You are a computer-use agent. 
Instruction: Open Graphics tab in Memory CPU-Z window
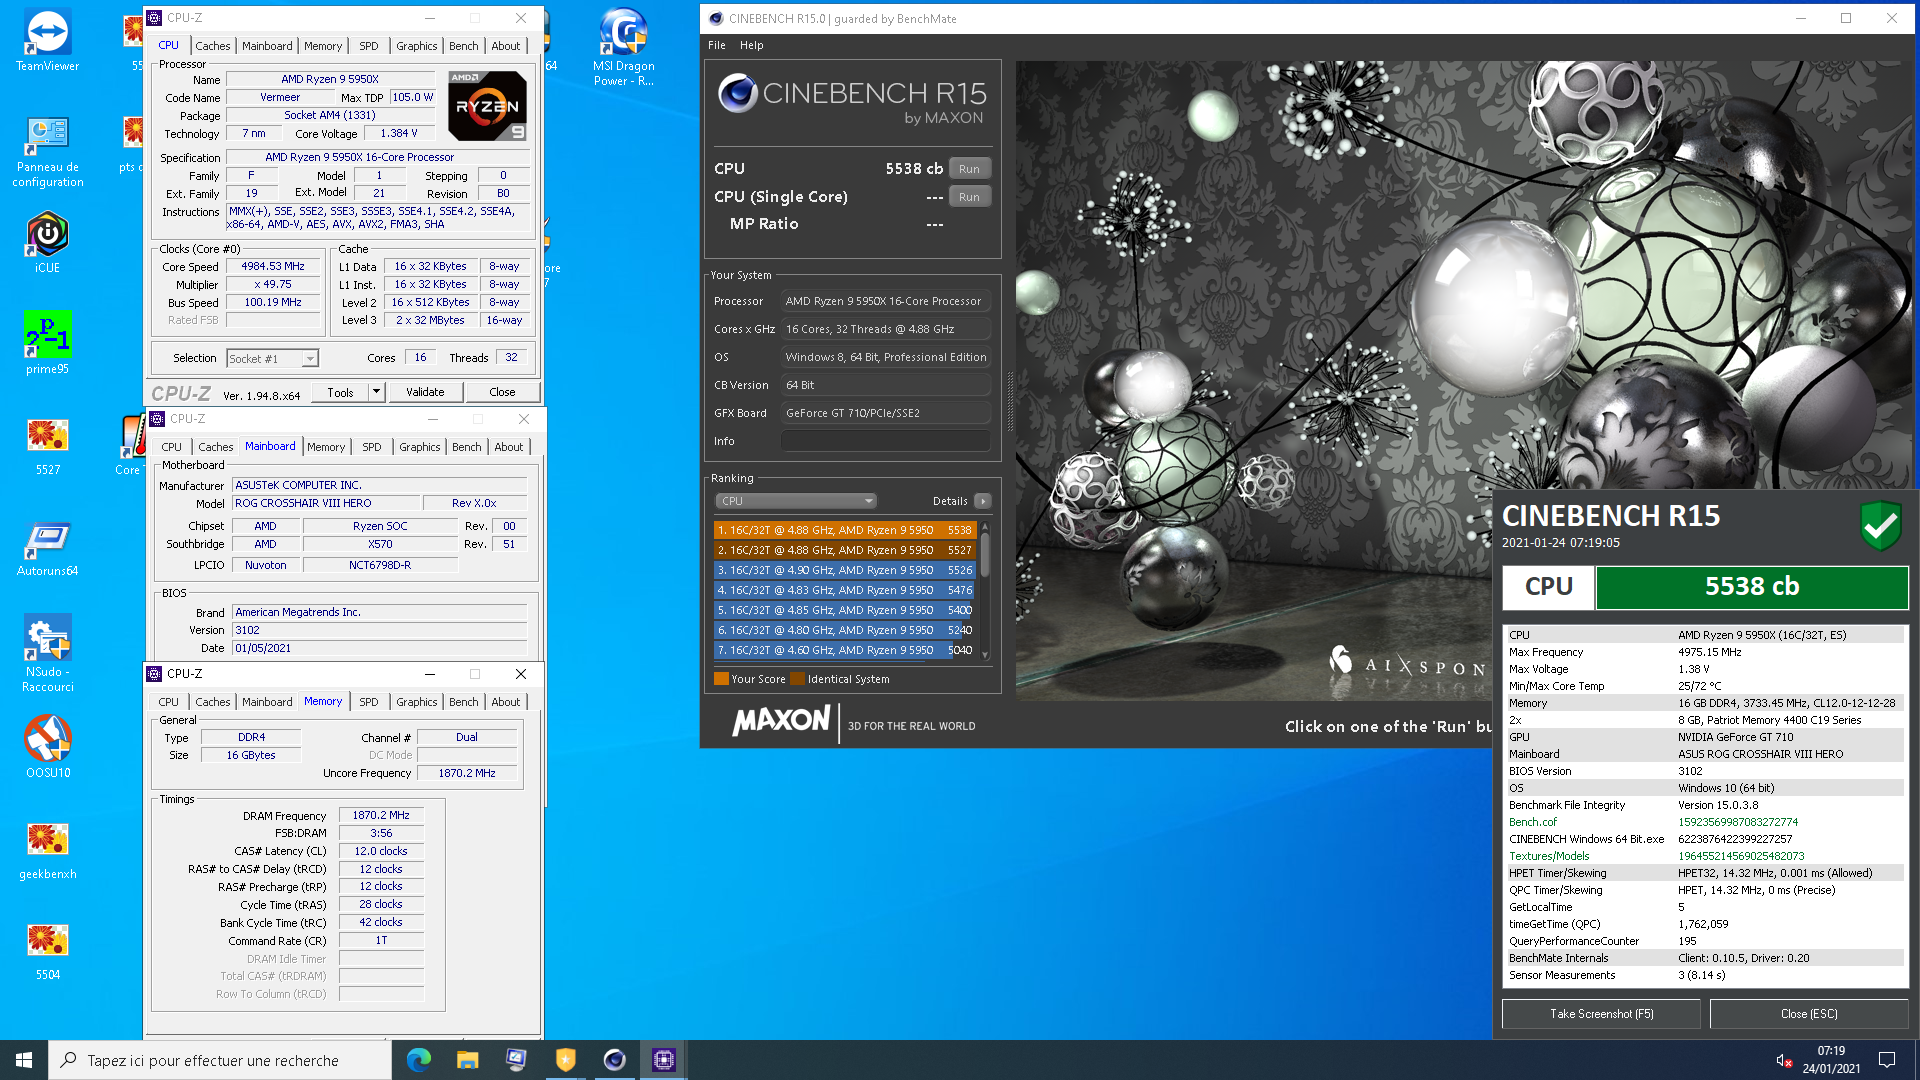[x=417, y=702]
